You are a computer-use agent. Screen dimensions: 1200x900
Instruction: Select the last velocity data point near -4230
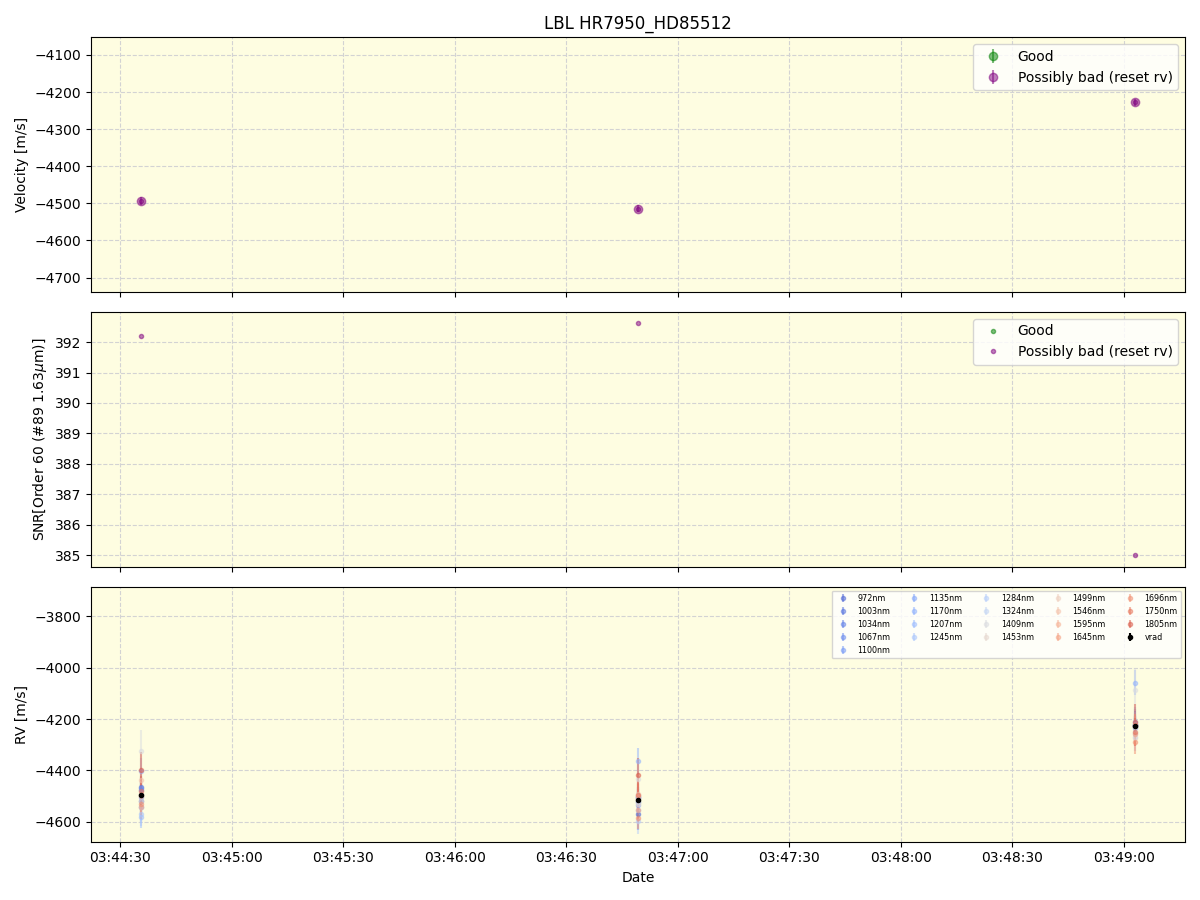coord(1135,102)
